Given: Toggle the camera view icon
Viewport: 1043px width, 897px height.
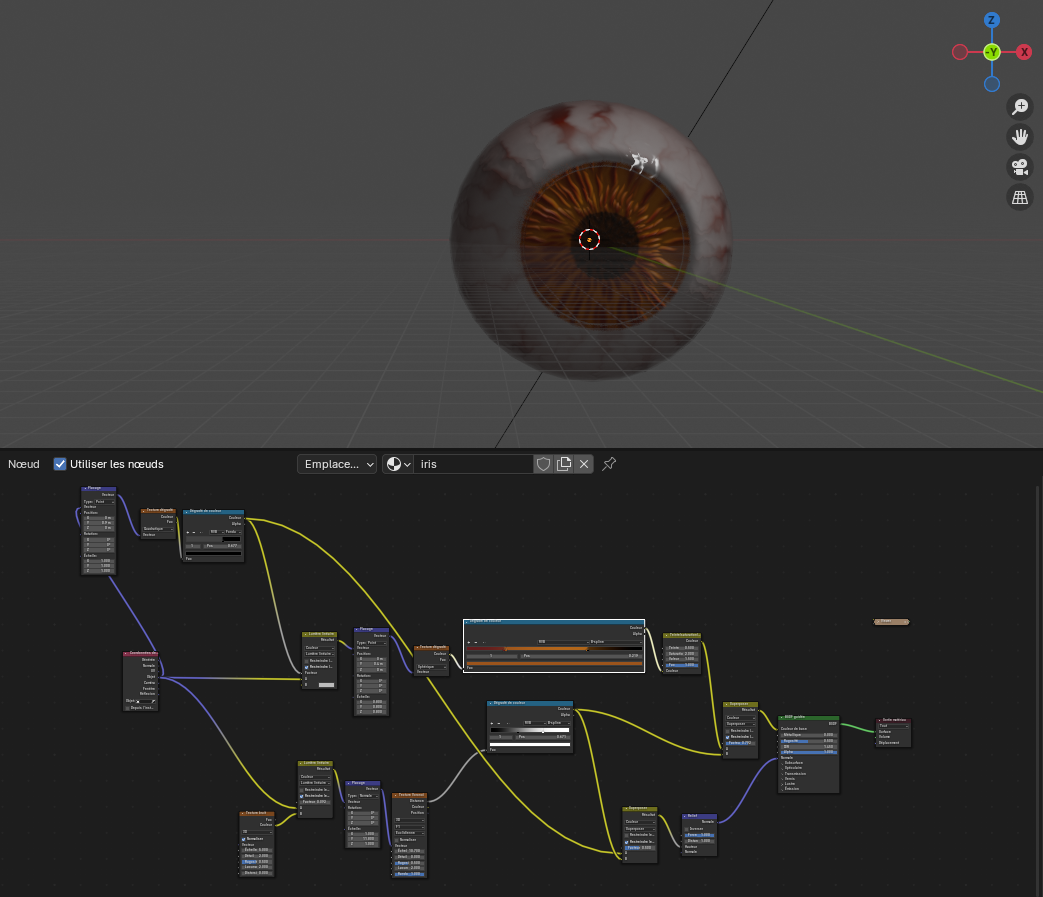Looking at the screenshot, I should [x=1020, y=167].
